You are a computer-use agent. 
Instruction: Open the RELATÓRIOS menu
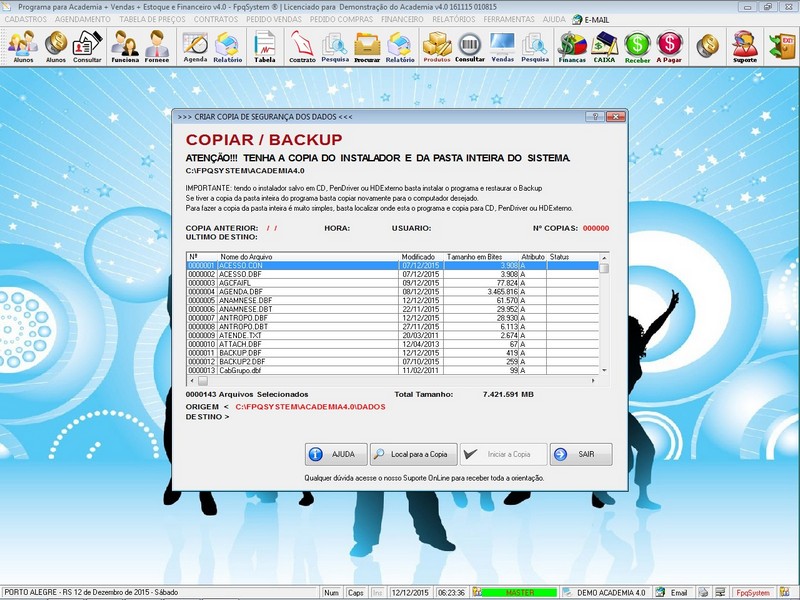(454, 19)
